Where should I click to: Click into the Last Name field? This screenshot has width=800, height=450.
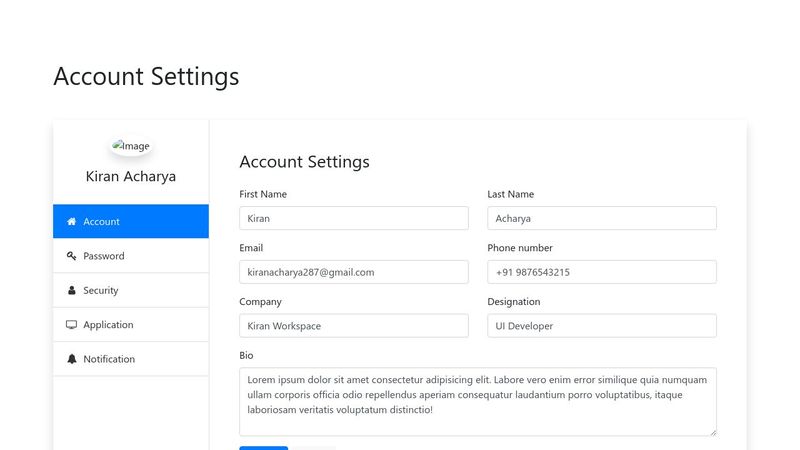pyautogui.click(x=602, y=218)
